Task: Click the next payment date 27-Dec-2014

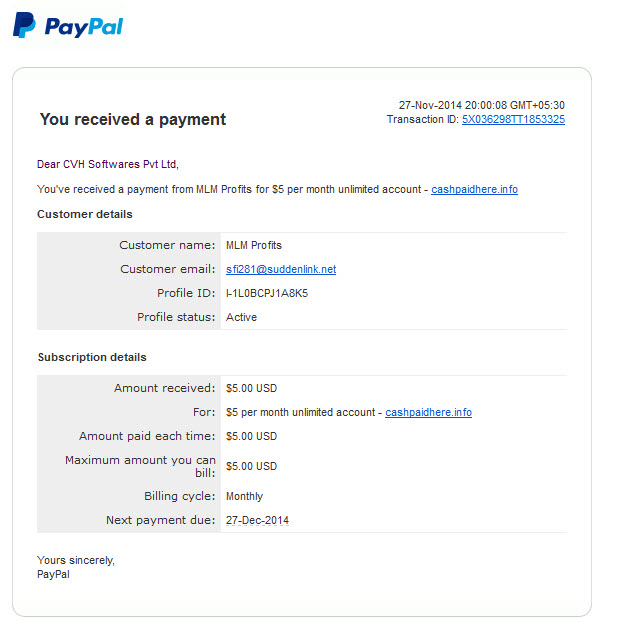Action: pyautogui.click(x=257, y=520)
